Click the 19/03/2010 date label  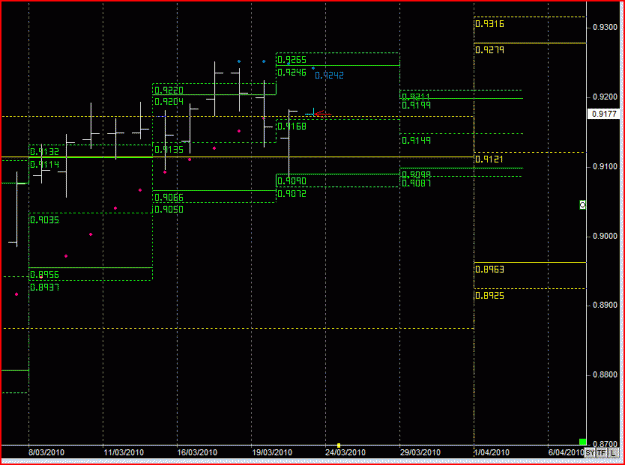[x=273, y=453]
